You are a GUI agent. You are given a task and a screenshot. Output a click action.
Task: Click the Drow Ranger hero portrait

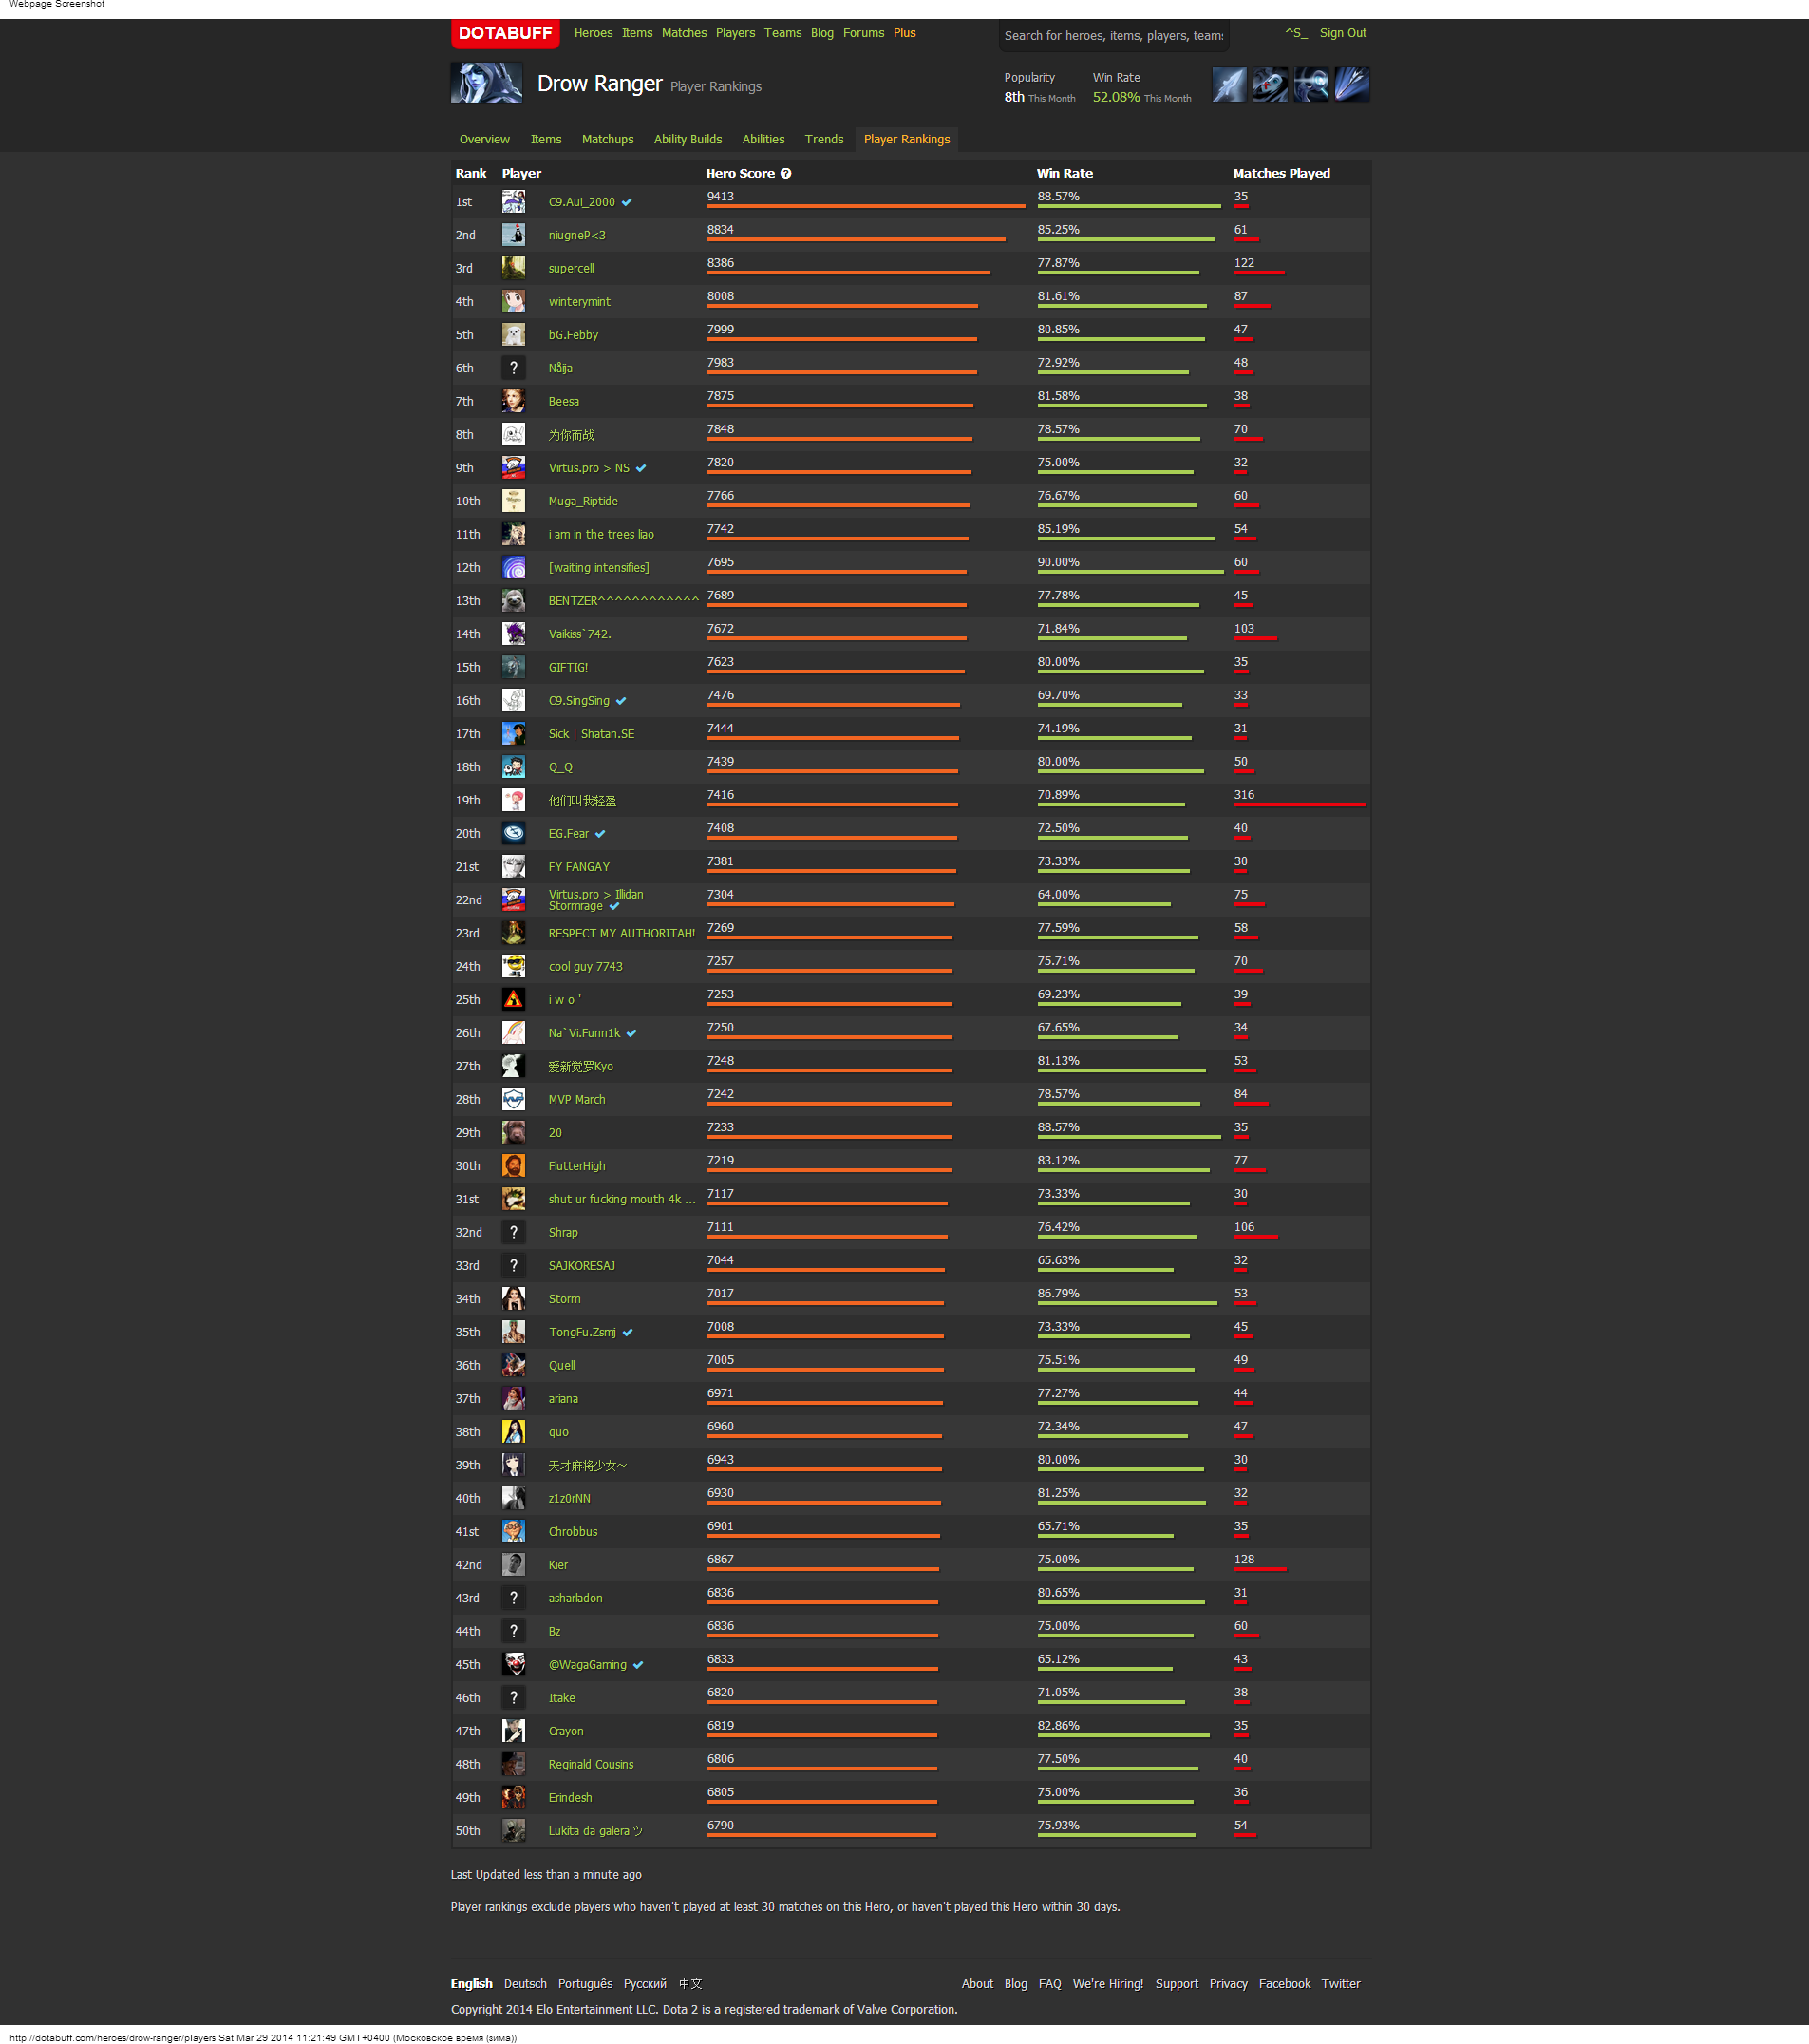(x=486, y=83)
